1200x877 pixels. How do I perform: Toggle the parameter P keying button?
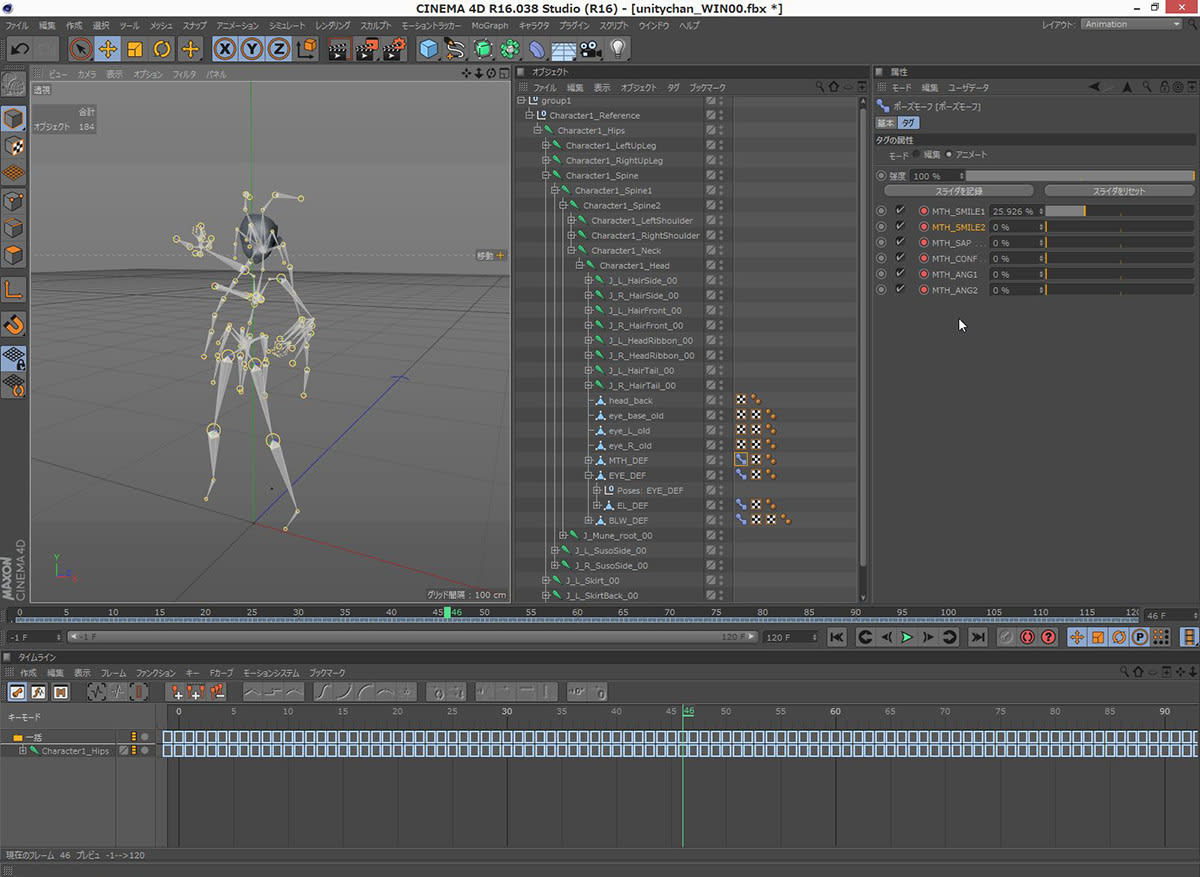[x=1139, y=637]
